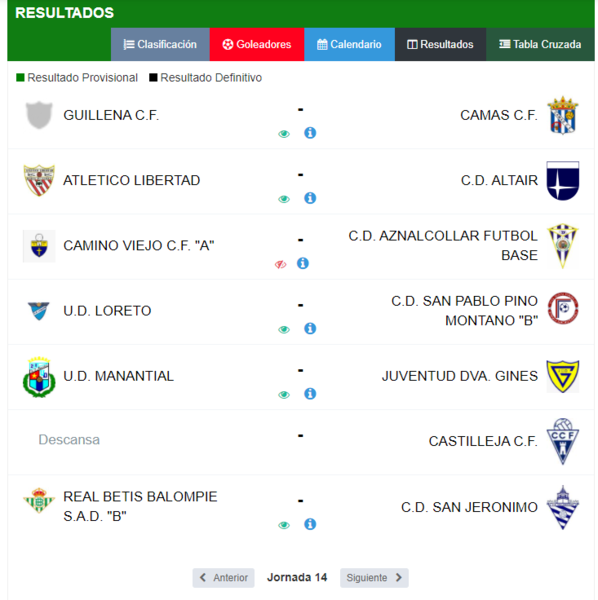Open info icon for U.D. Loreto match
598x600 pixels.
(310, 328)
